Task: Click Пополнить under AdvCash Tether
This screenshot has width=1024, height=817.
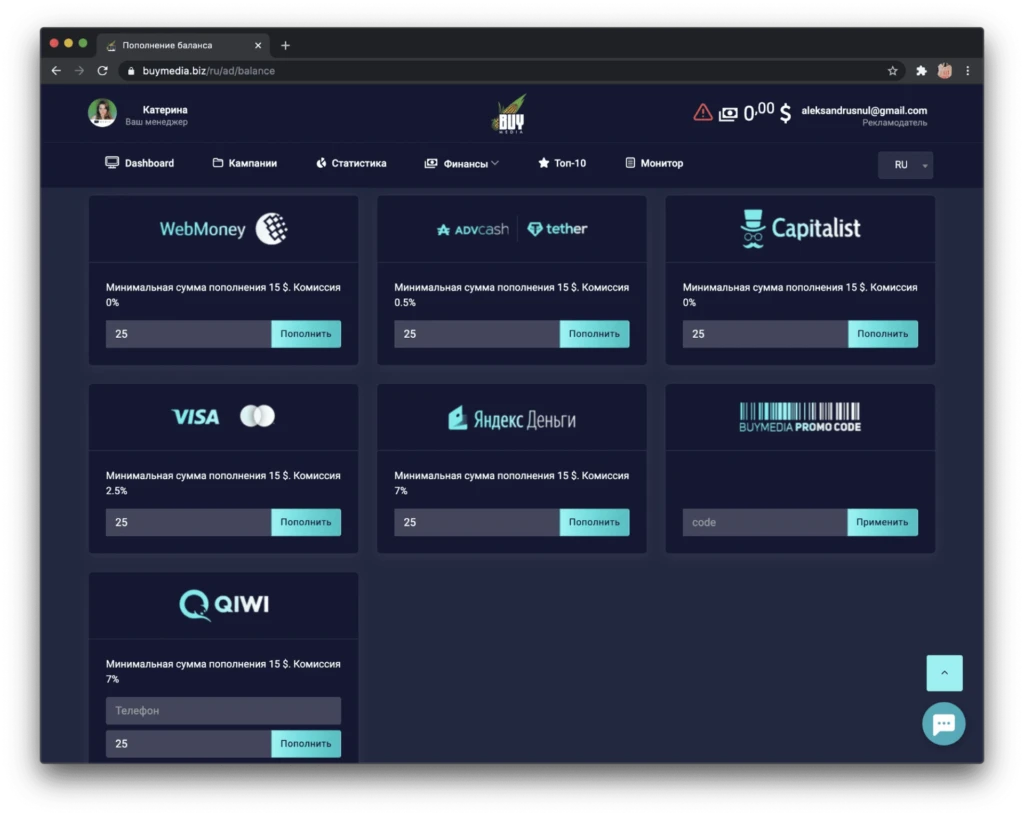Action: [x=594, y=334]
